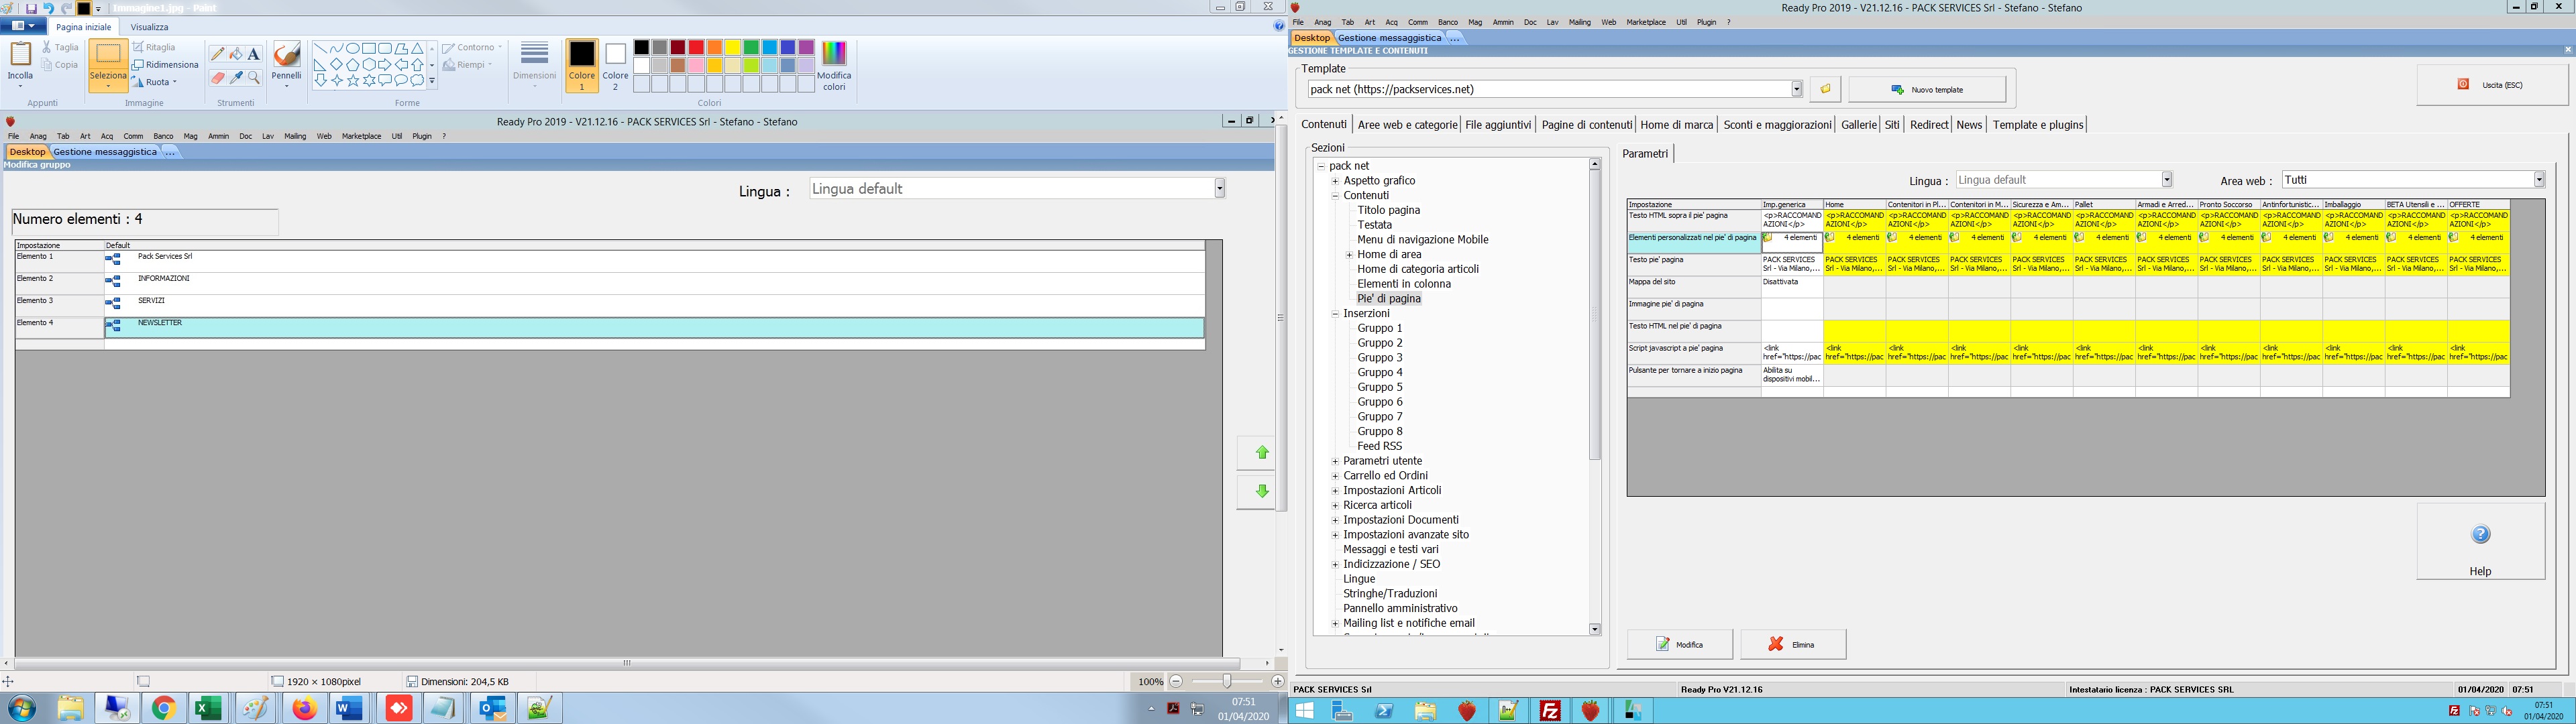Screen dimensions: 2576x724
Task: Click the Windows Start logo on right taskbar
Action: coord(1304,711)
